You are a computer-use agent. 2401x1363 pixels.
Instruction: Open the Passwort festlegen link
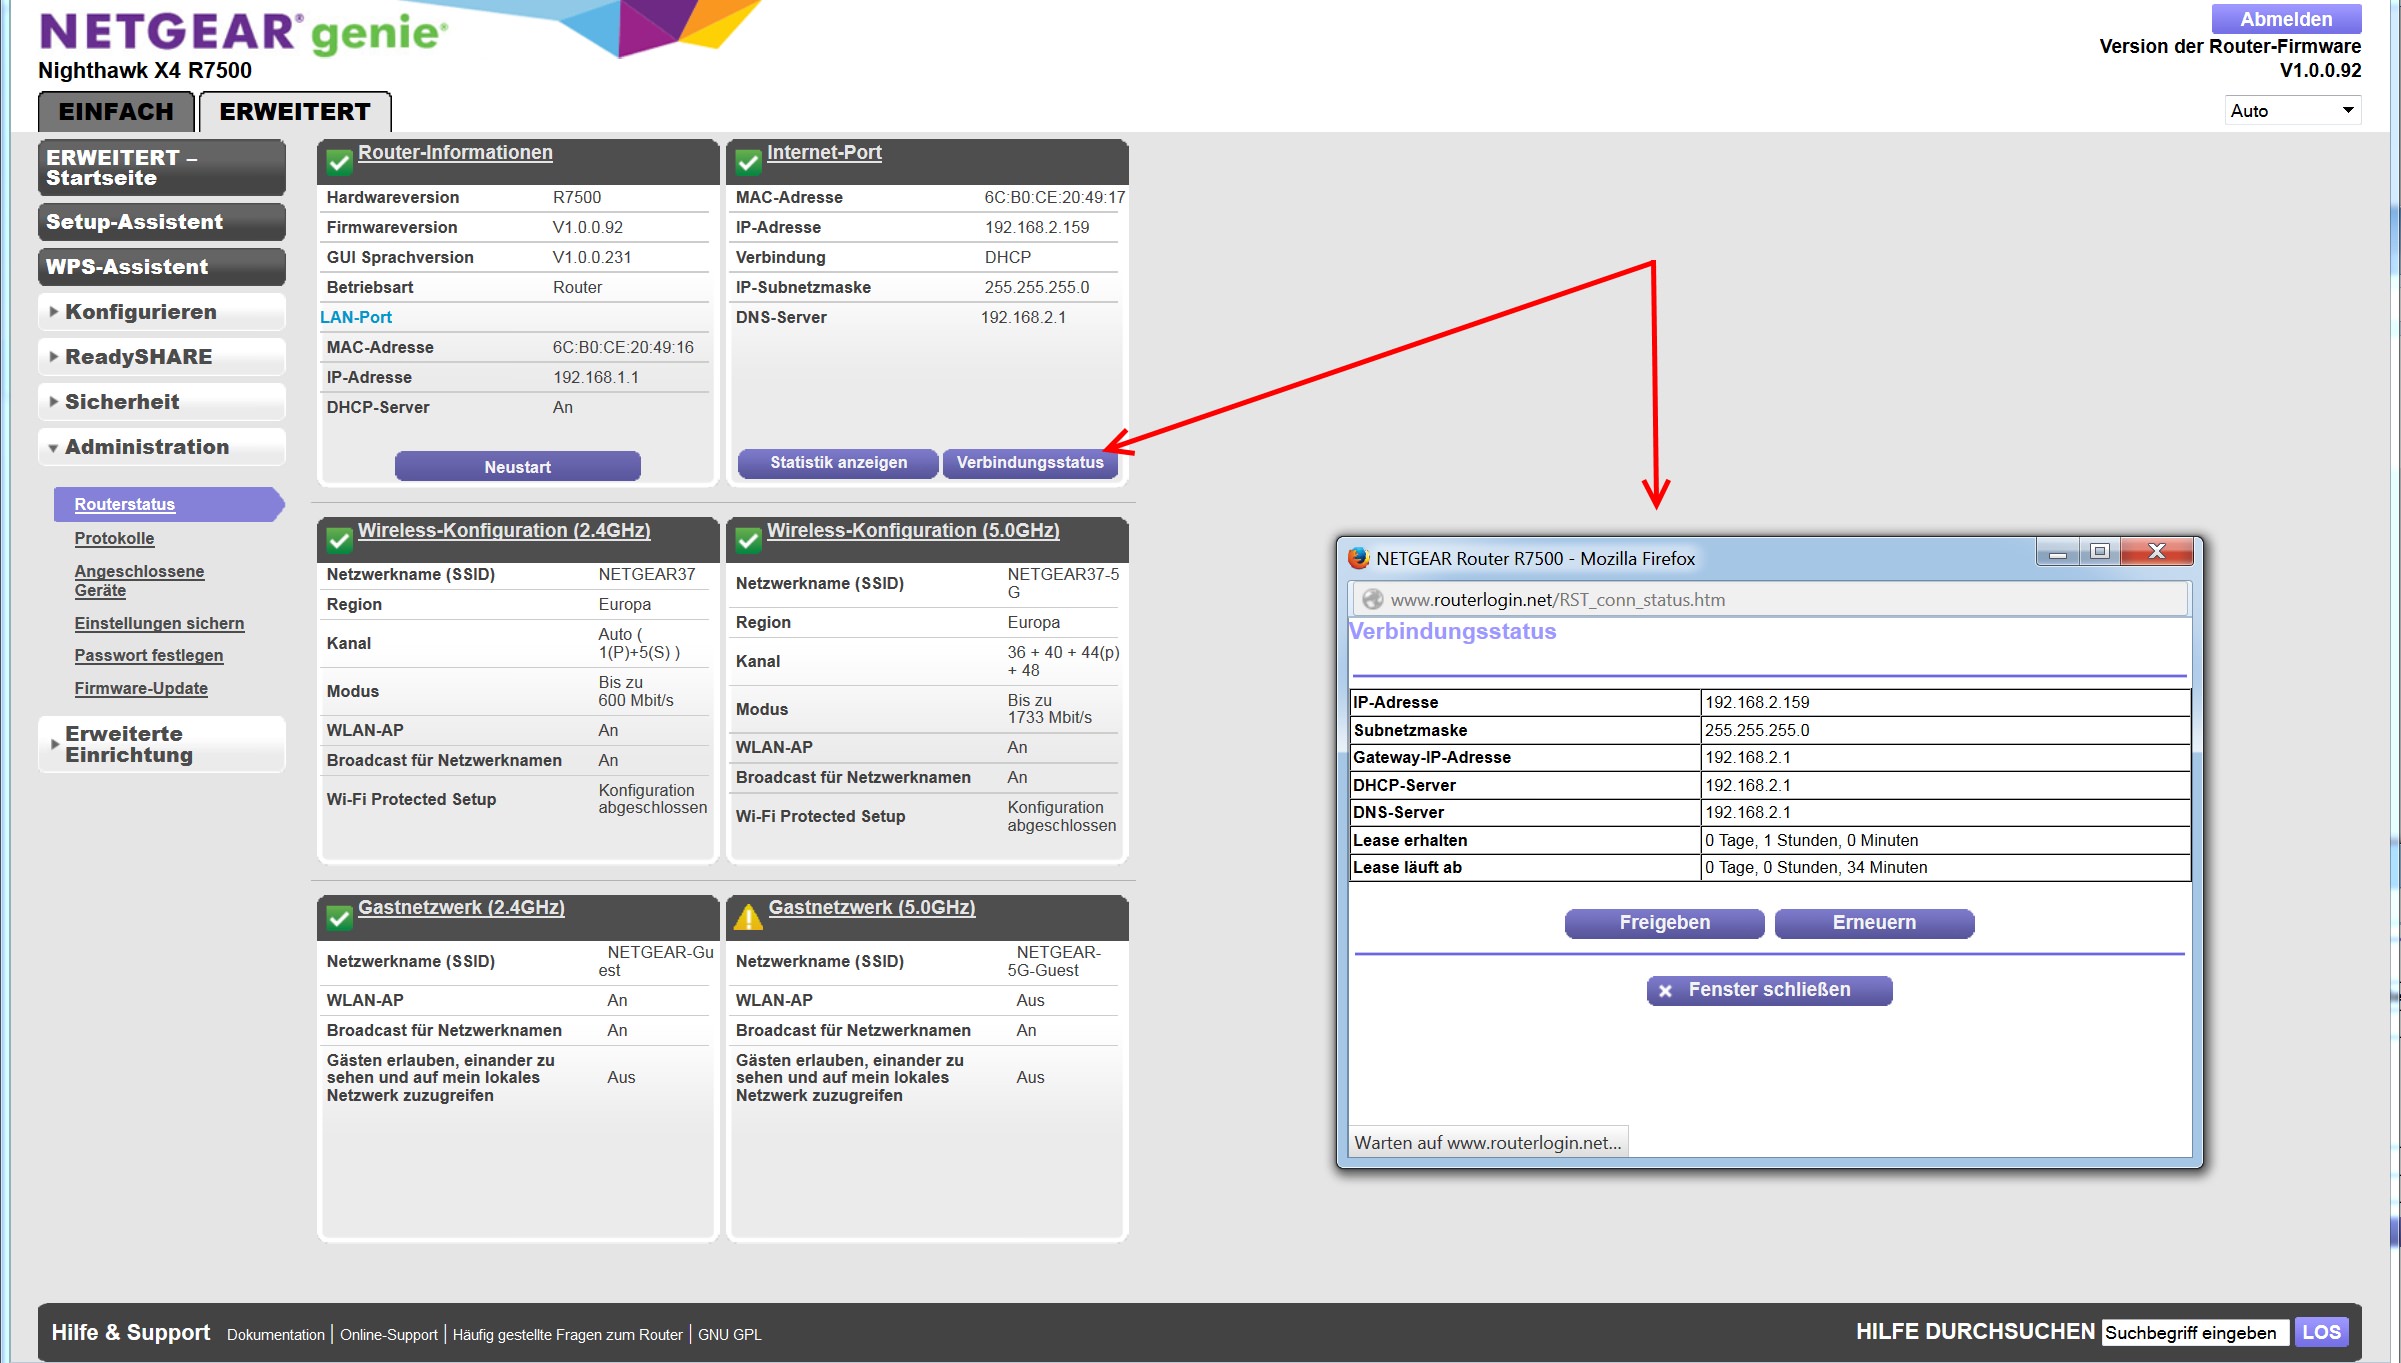(x=149, y=655)
